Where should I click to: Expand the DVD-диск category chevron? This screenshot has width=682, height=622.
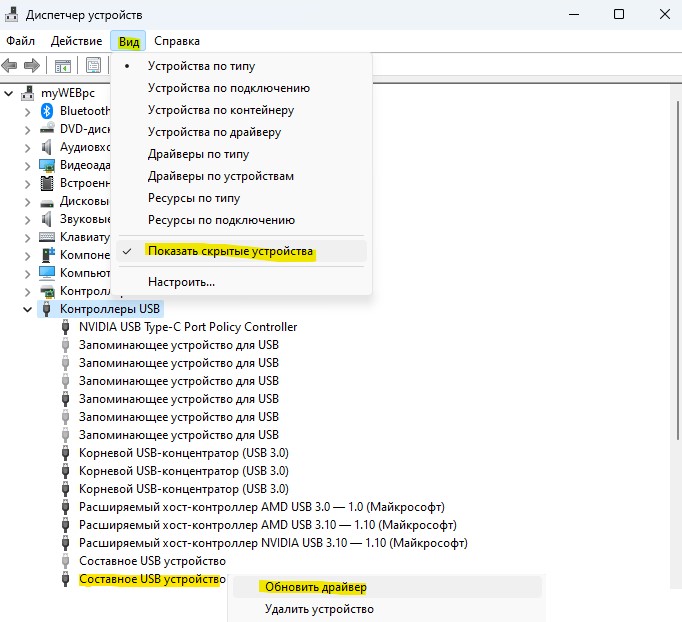[x=27, y=130]
